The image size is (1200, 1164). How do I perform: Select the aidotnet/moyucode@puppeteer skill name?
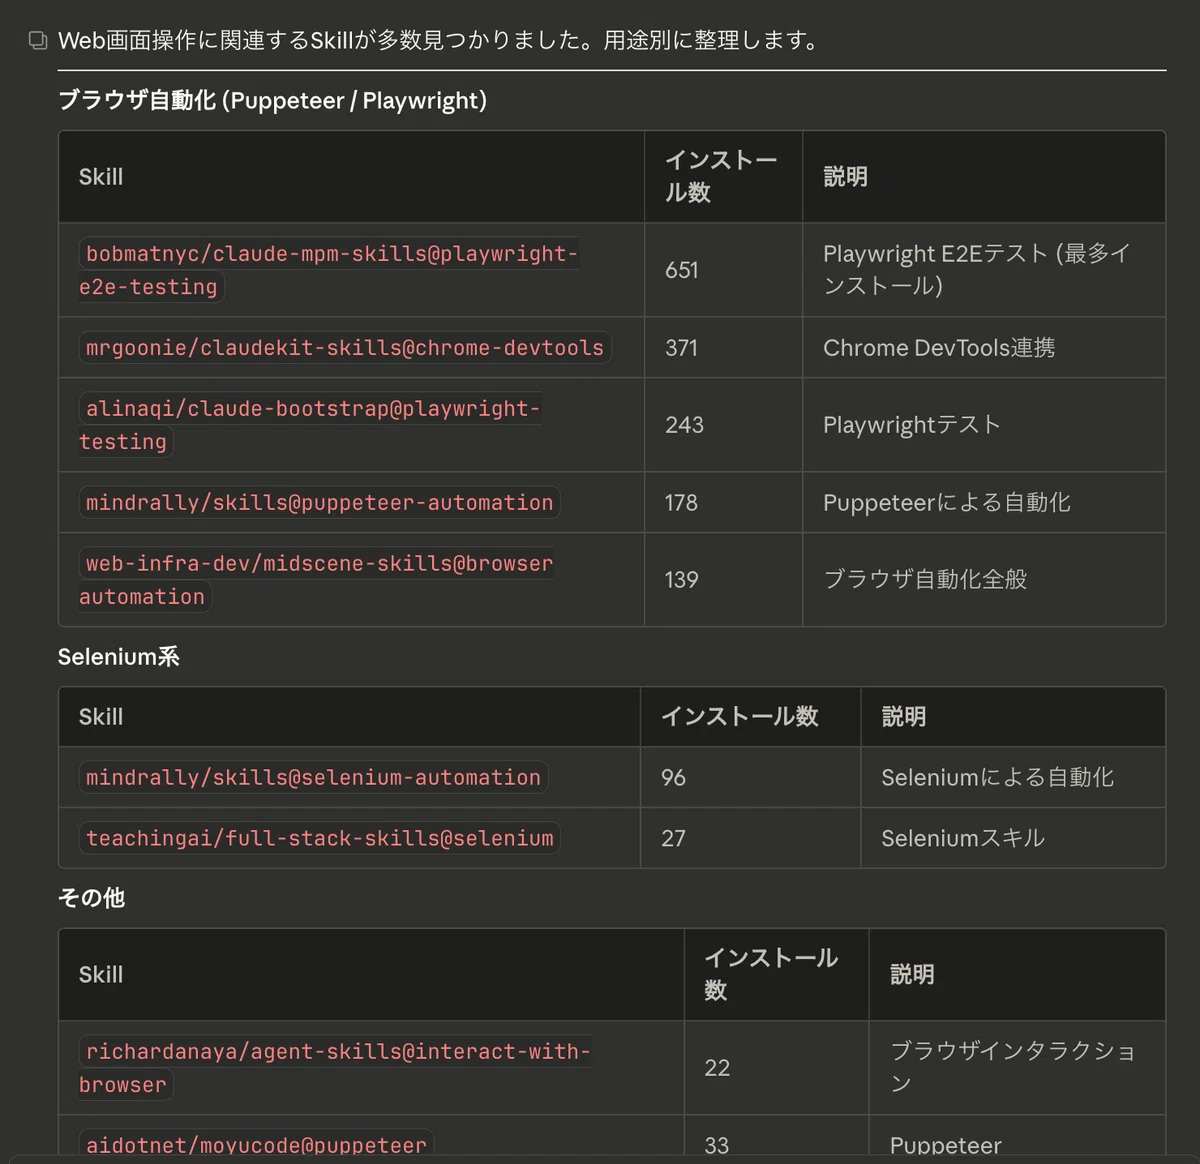click(256, 1146)
